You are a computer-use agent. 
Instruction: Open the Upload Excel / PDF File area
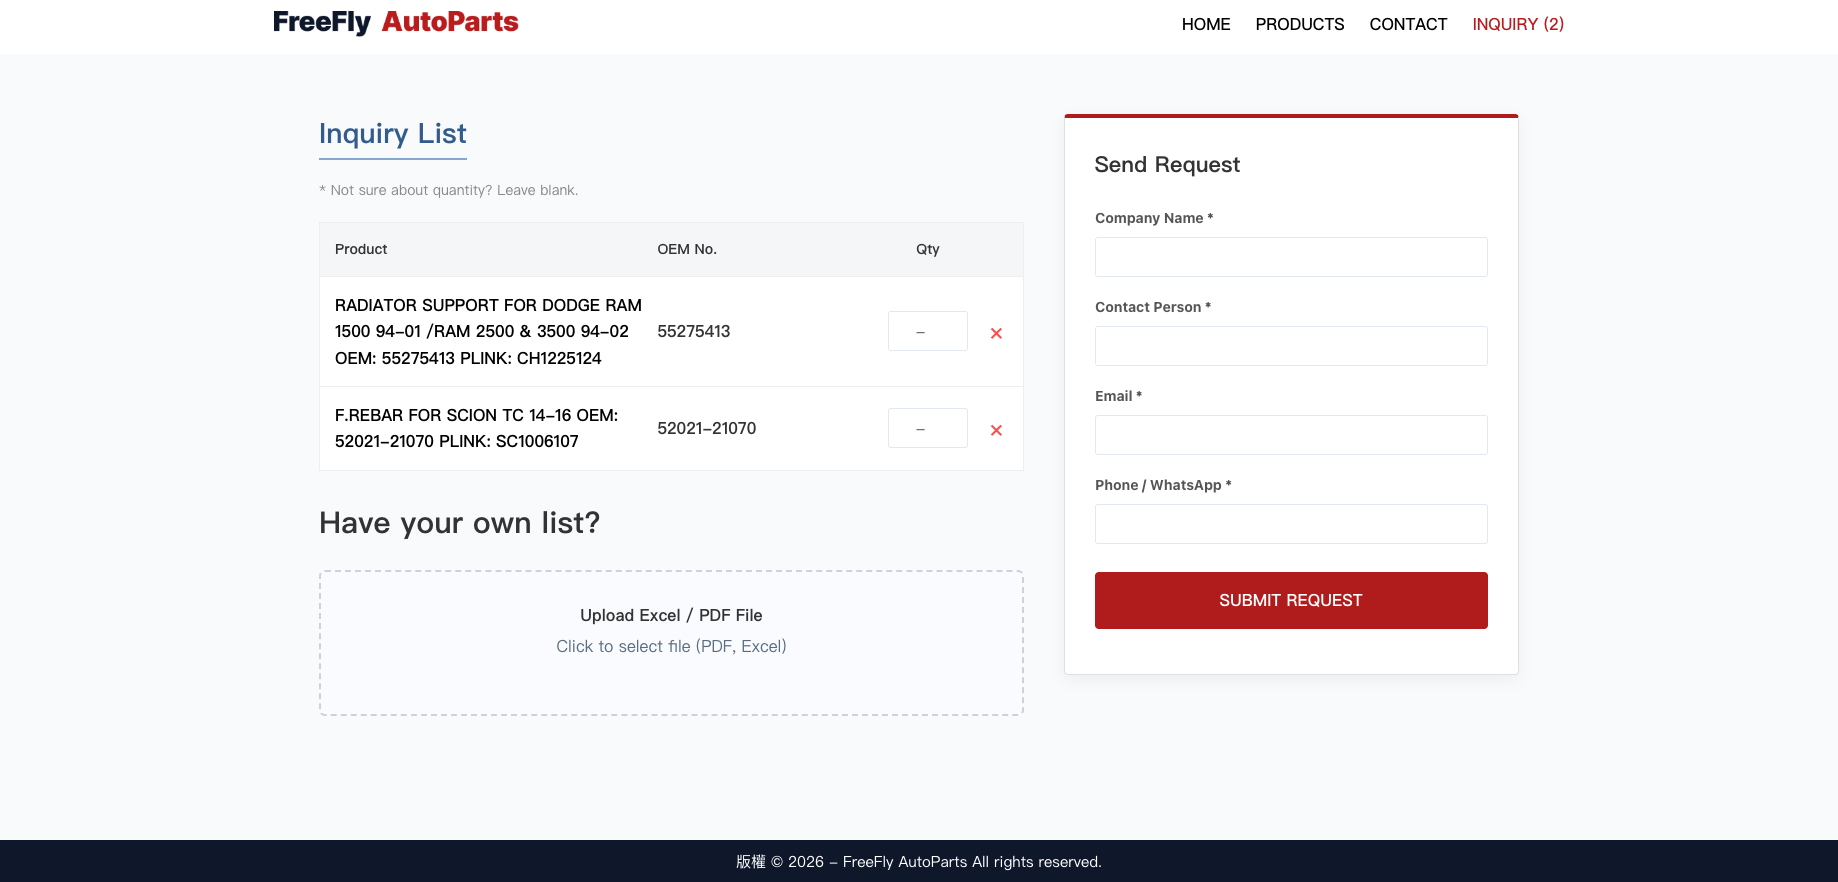pyautogui.click(x=671, y=615)
